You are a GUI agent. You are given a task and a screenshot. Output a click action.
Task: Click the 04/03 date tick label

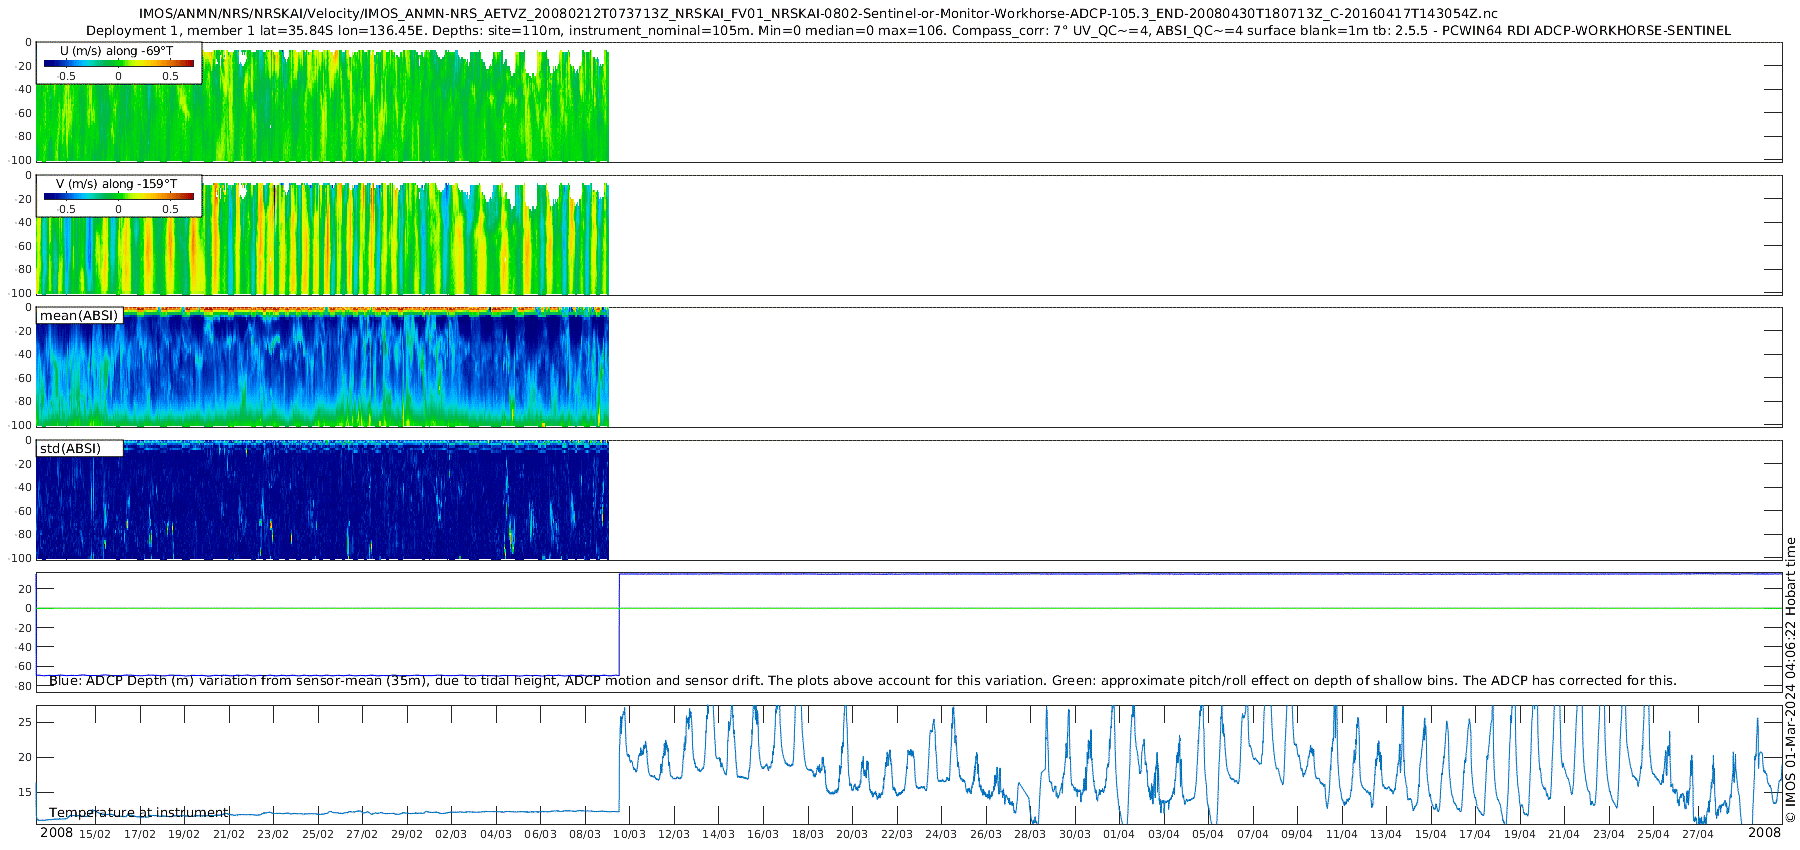[496, 834]
